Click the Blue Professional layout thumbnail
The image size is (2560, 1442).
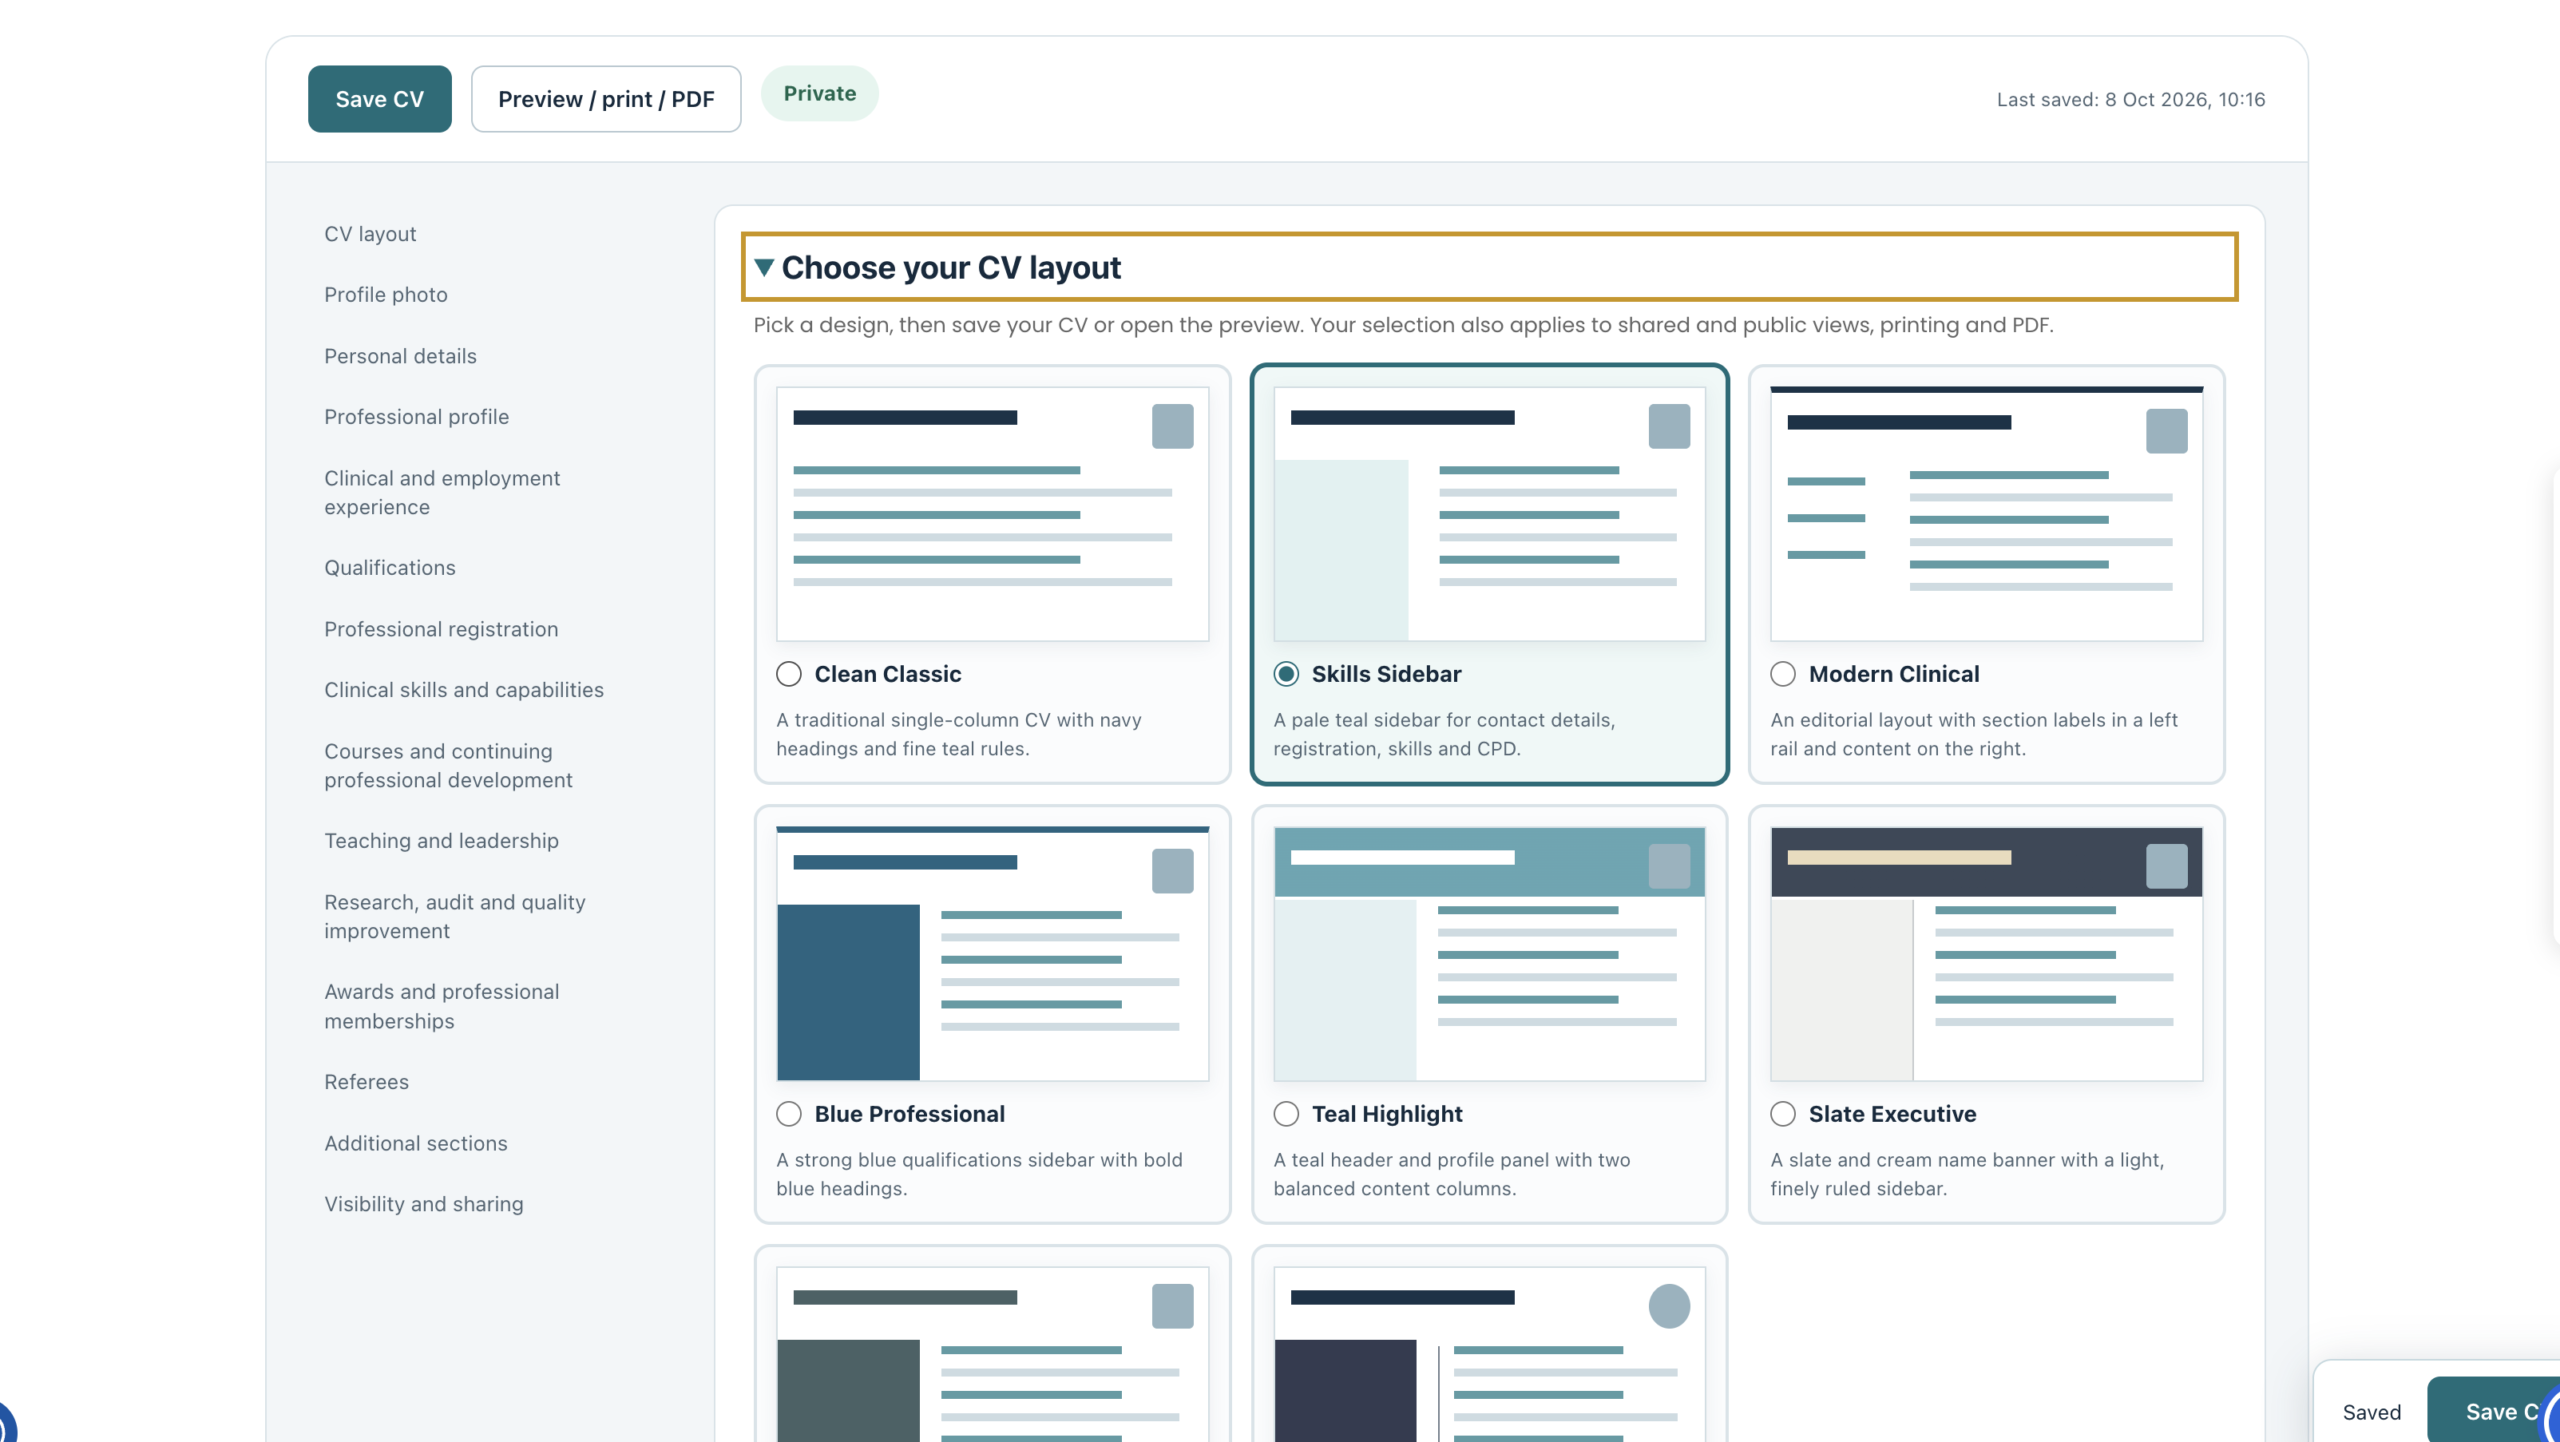coord(992,954)
